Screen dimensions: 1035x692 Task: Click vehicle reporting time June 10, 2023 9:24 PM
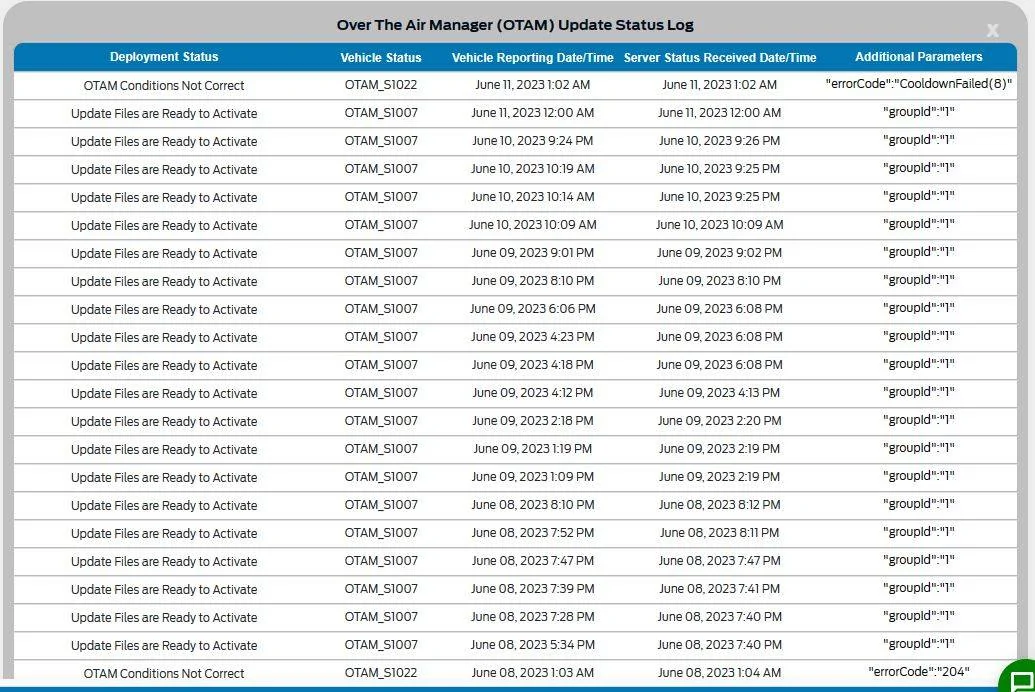point(533,141)
